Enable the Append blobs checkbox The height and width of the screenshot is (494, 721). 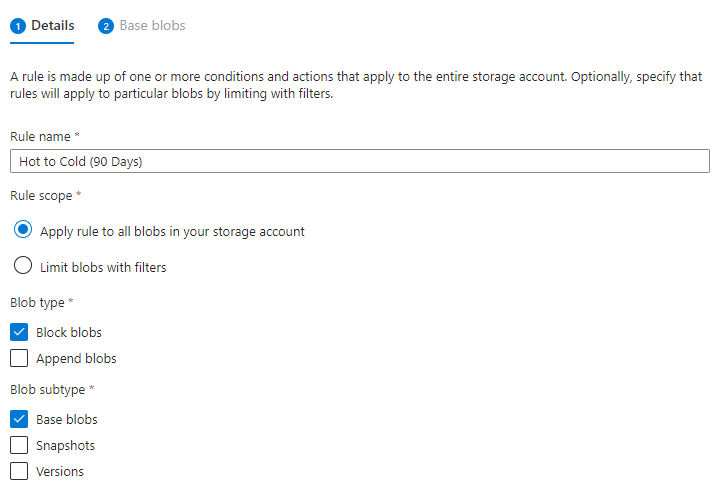[19, 358]
